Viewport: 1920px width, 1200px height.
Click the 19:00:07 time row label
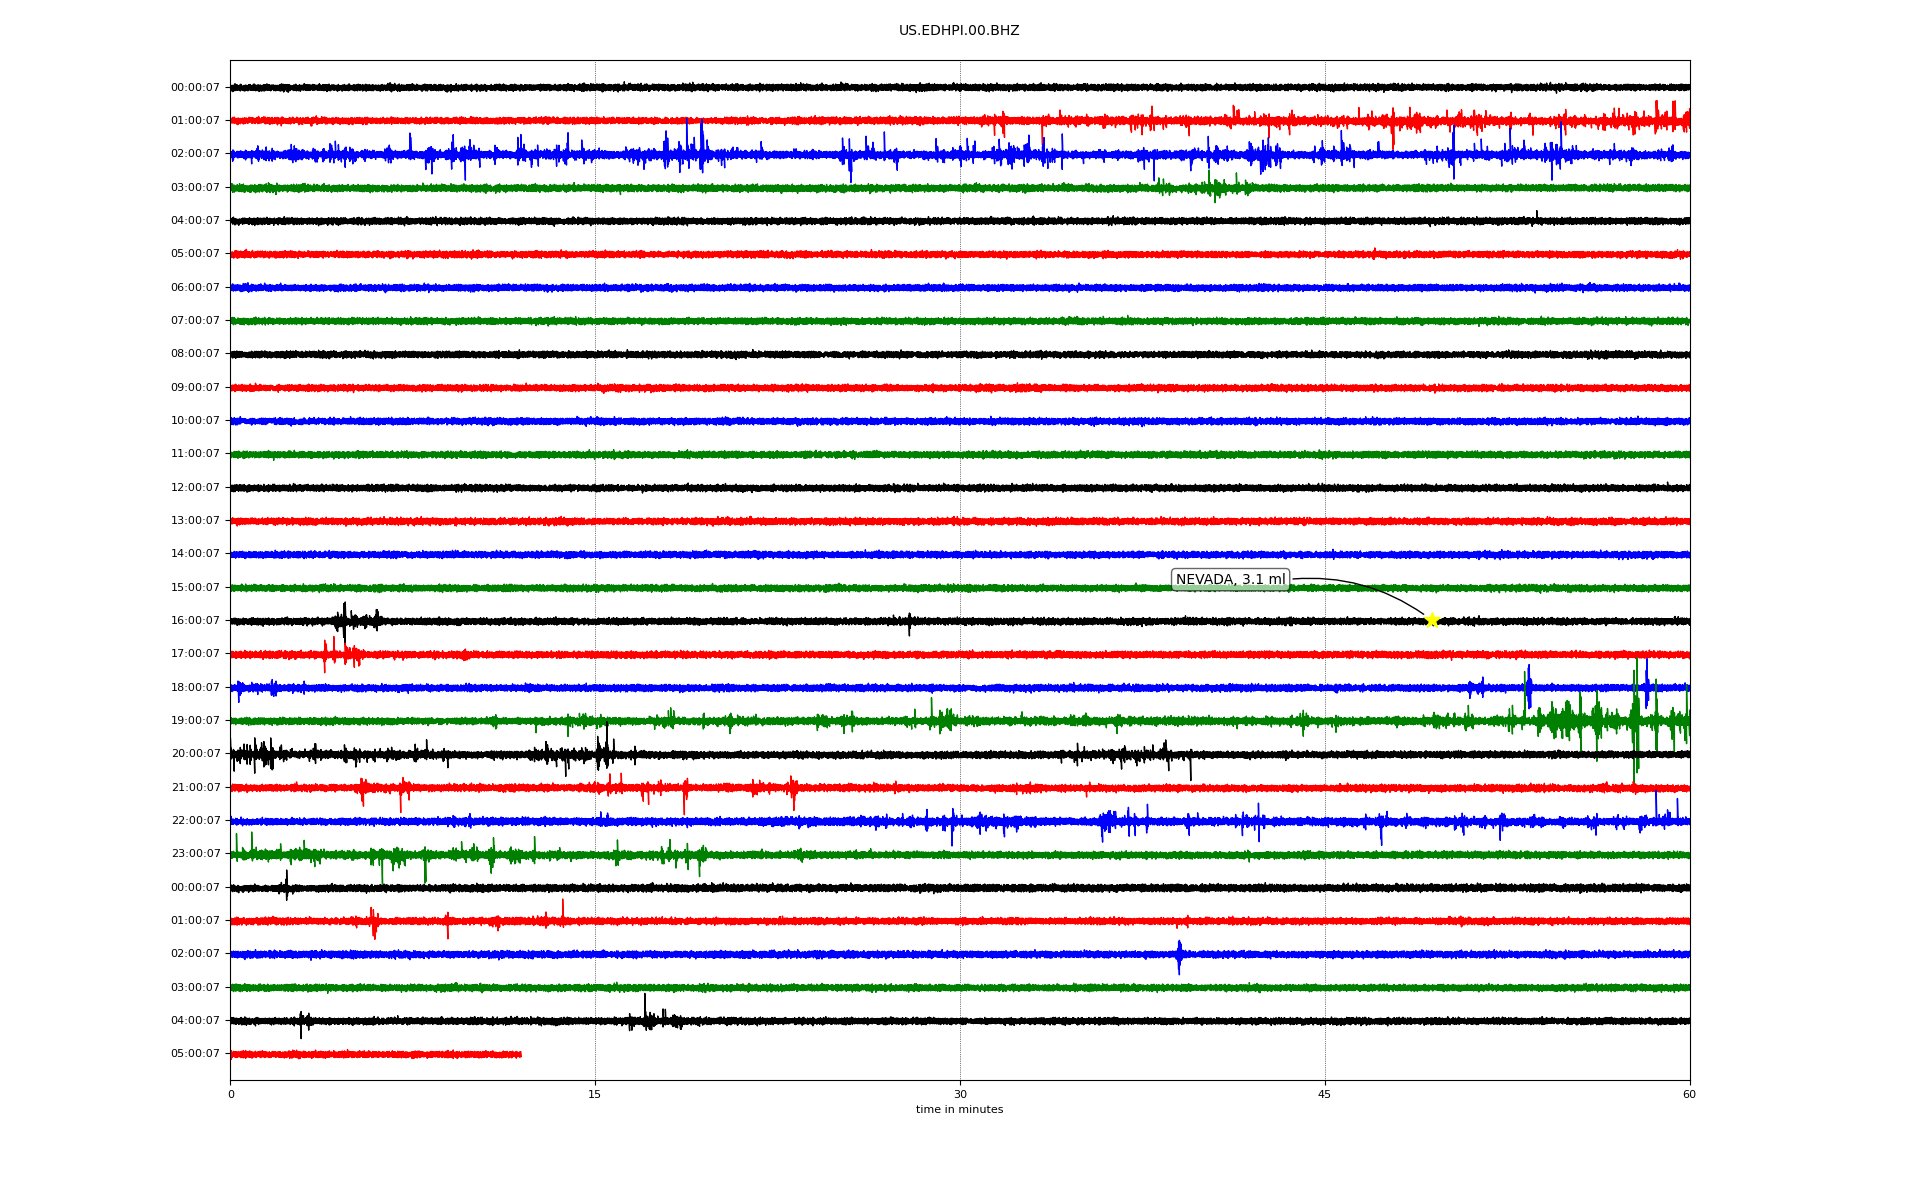click(195, 721)
